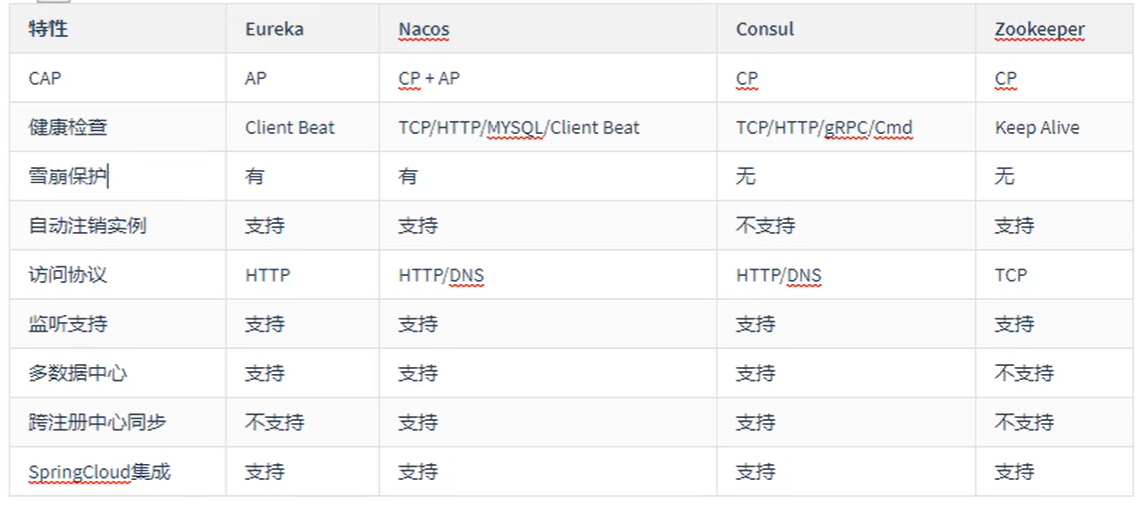Screen dimensions: 1144x505
Task: Click the 跨注册中心同步 row label
Action: [x=98, y=422]
